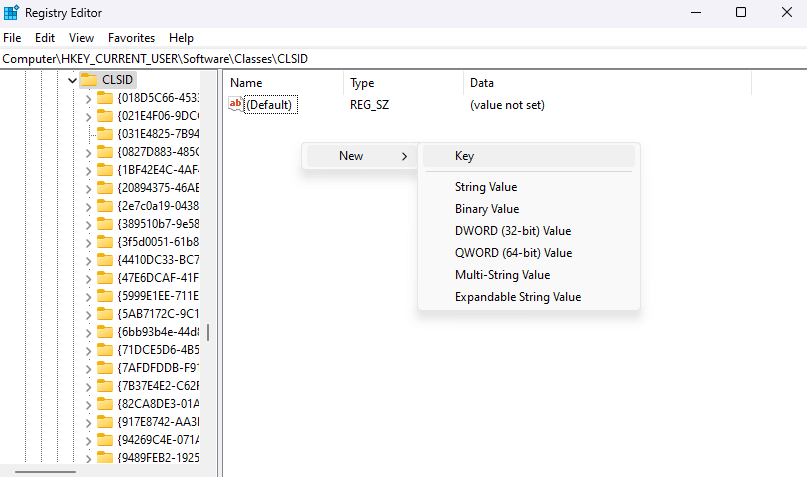Click folder icon of {82CA8DE3 key
Image resolution: width=807 pixels, height=477 pixels.
coord(105,404)
